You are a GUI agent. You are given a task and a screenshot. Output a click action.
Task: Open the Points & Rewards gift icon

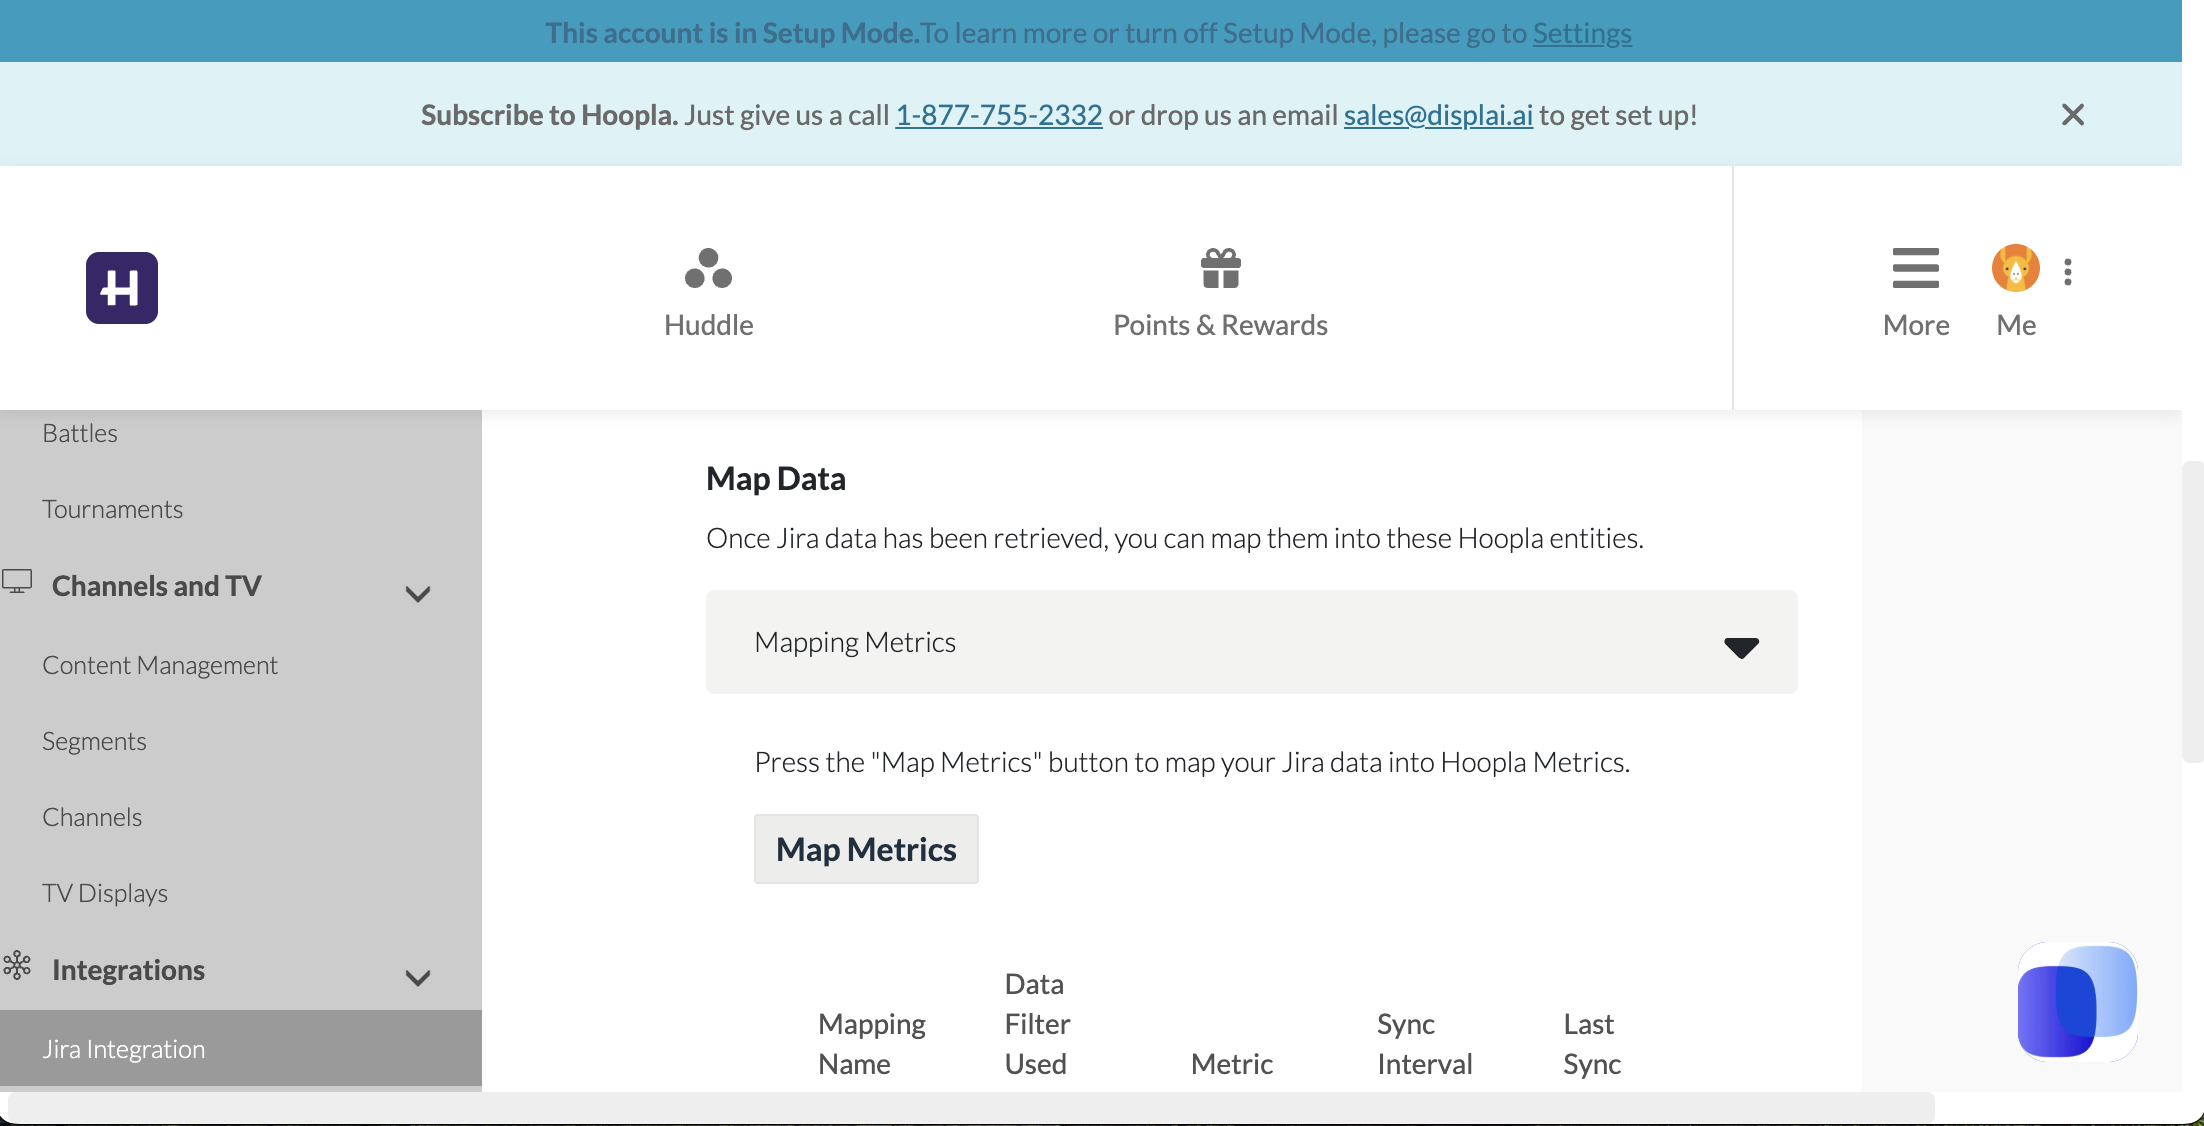(1220, 268)
